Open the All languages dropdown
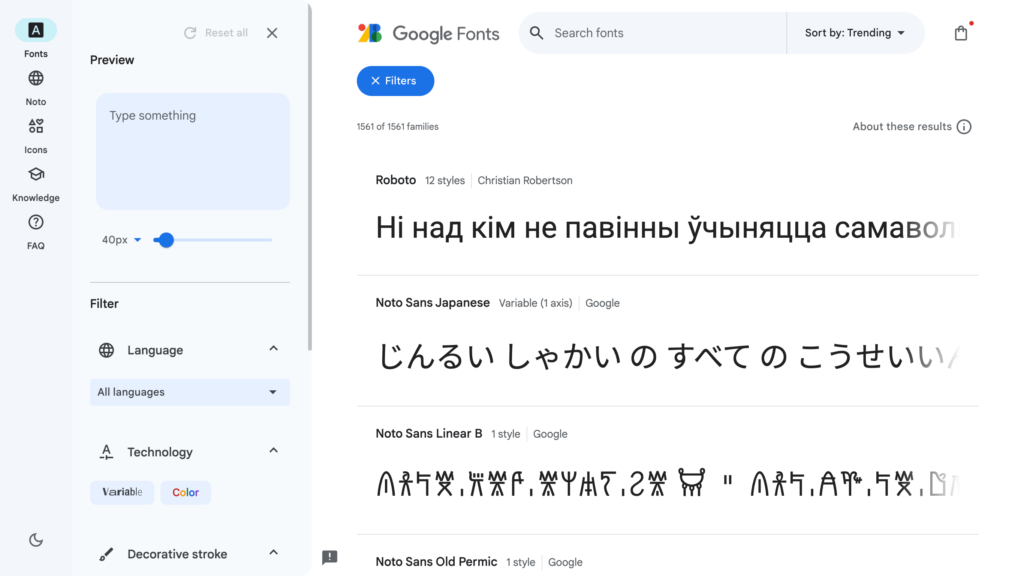This screenshot has width=1024, height=576. tap(189, 391)
